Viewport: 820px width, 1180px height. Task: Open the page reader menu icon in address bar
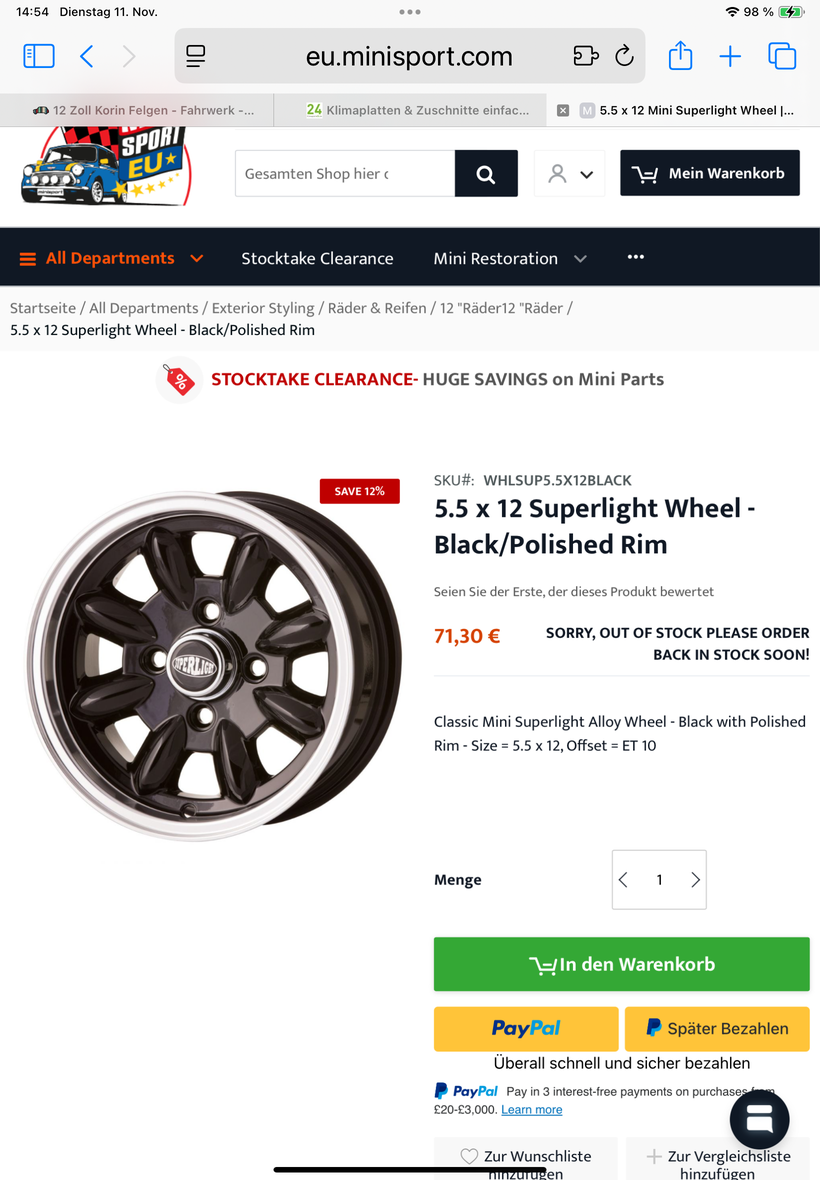tap(196, 56)
